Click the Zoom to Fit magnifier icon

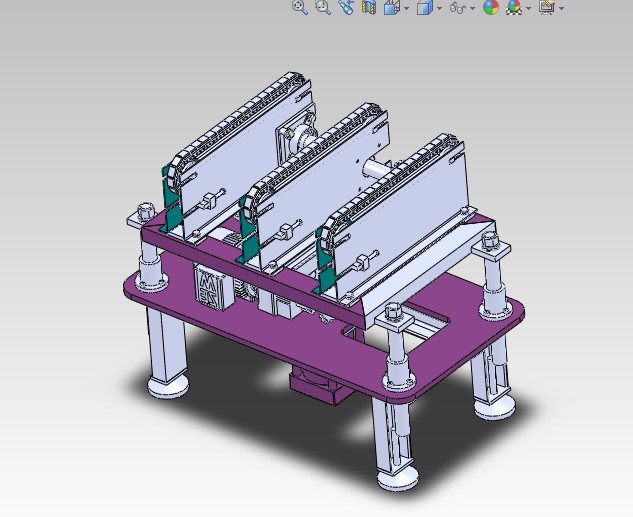point(300,7)
